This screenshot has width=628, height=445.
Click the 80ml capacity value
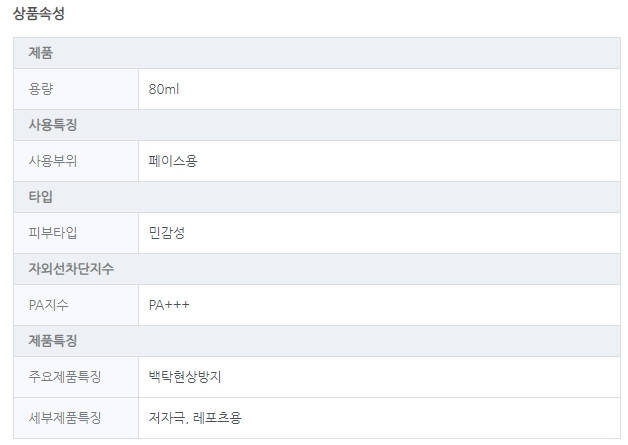tap(164, 89)
